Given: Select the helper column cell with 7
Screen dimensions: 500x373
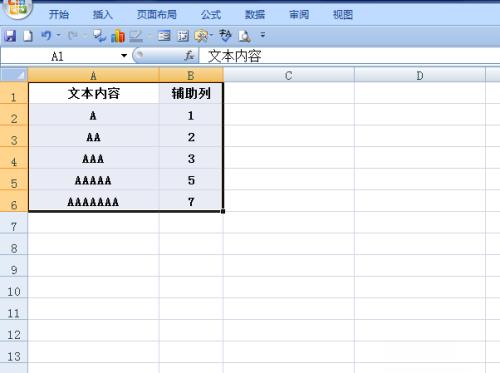Looking at the screenshot, I should pyautogui.click(x=191, y=201).
